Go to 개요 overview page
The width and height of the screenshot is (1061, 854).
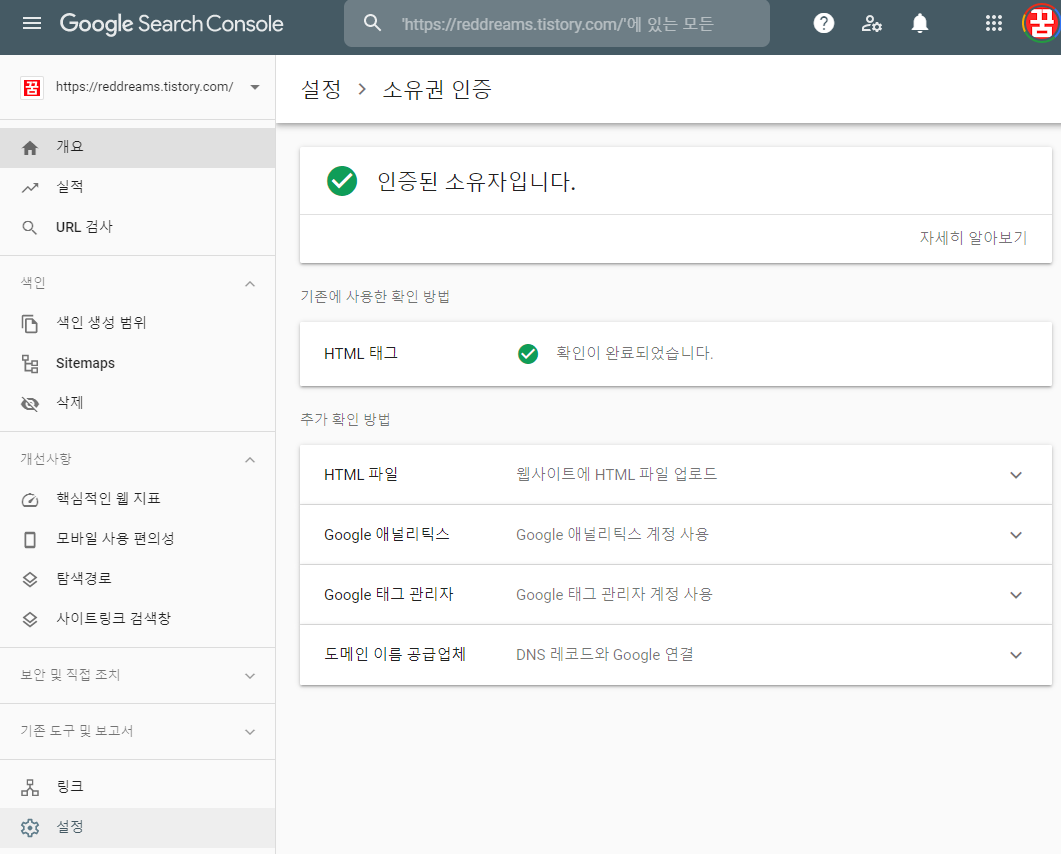(x=137, y=148)
